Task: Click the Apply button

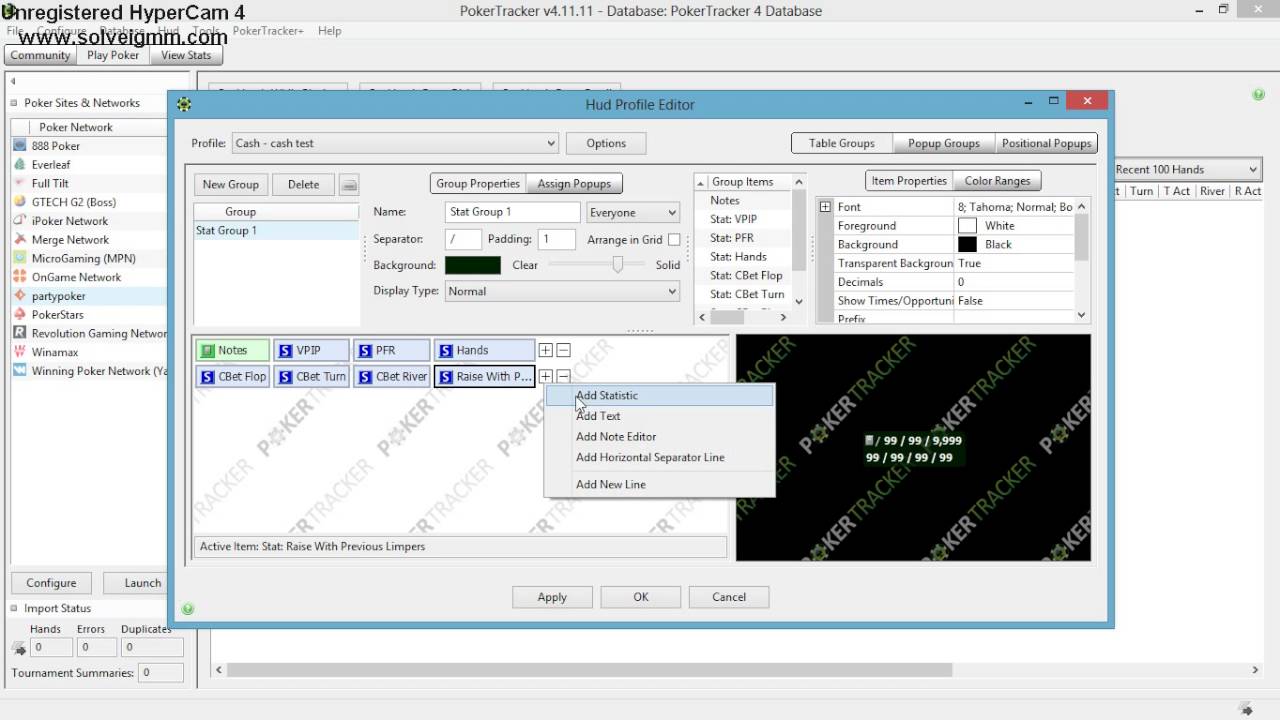Action: click(552, 597)
